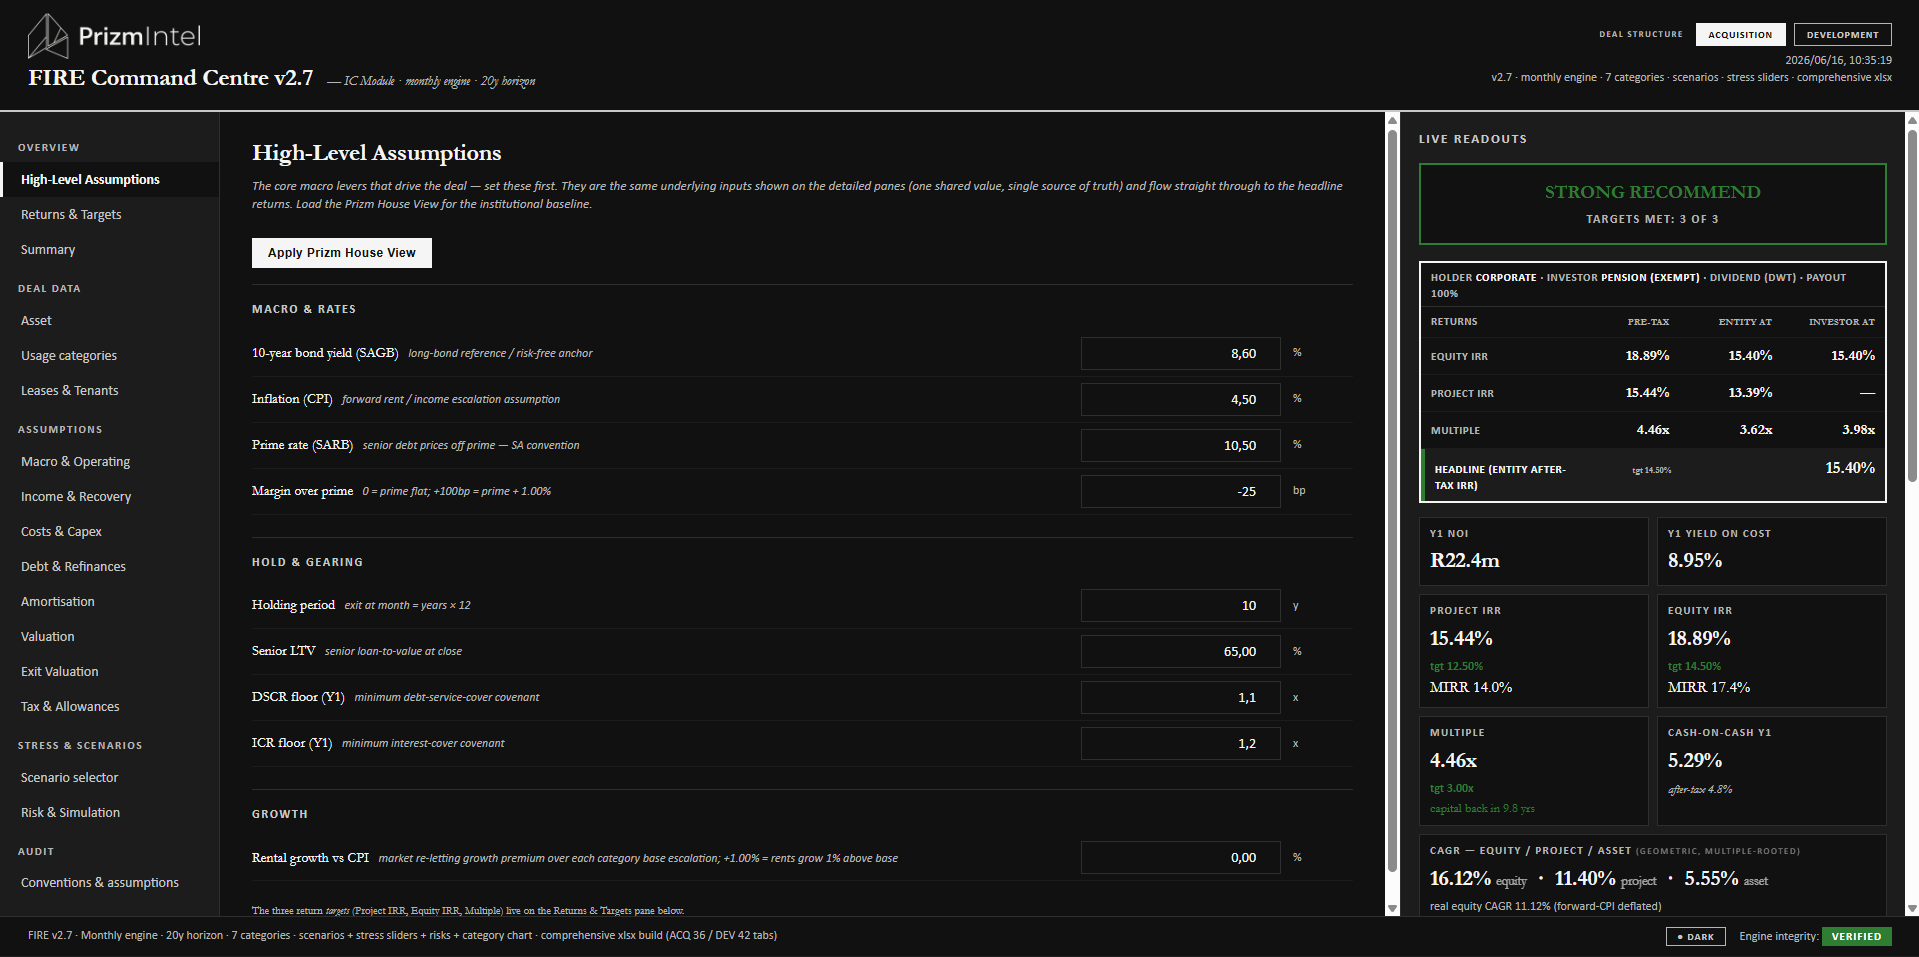
Task: Open Valuation page
Action: pyautogui.click(x=109, y=637)
